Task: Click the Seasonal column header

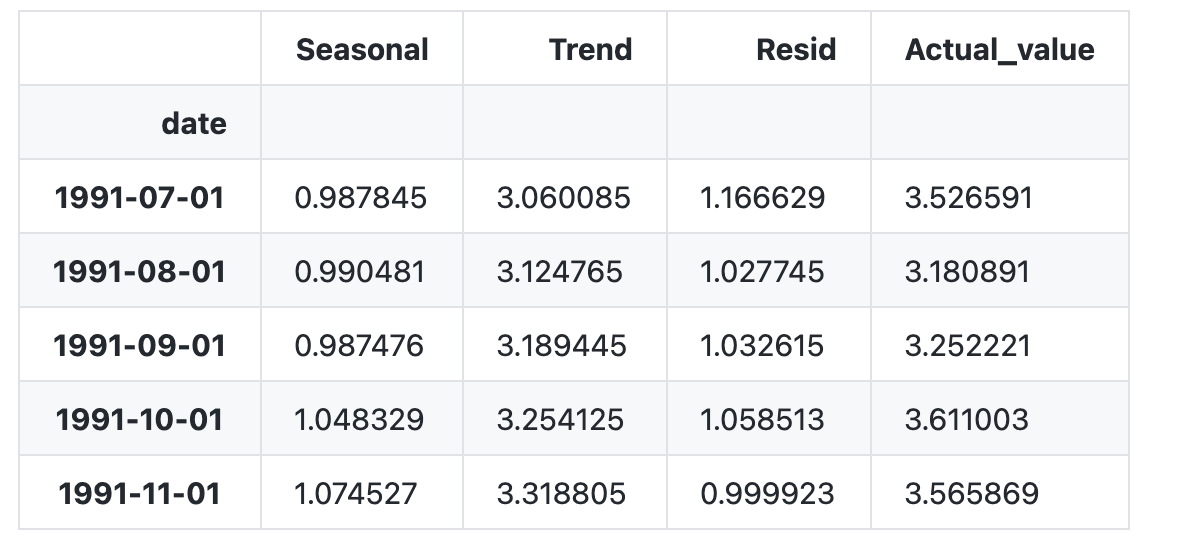Action: tap(362, 50)
